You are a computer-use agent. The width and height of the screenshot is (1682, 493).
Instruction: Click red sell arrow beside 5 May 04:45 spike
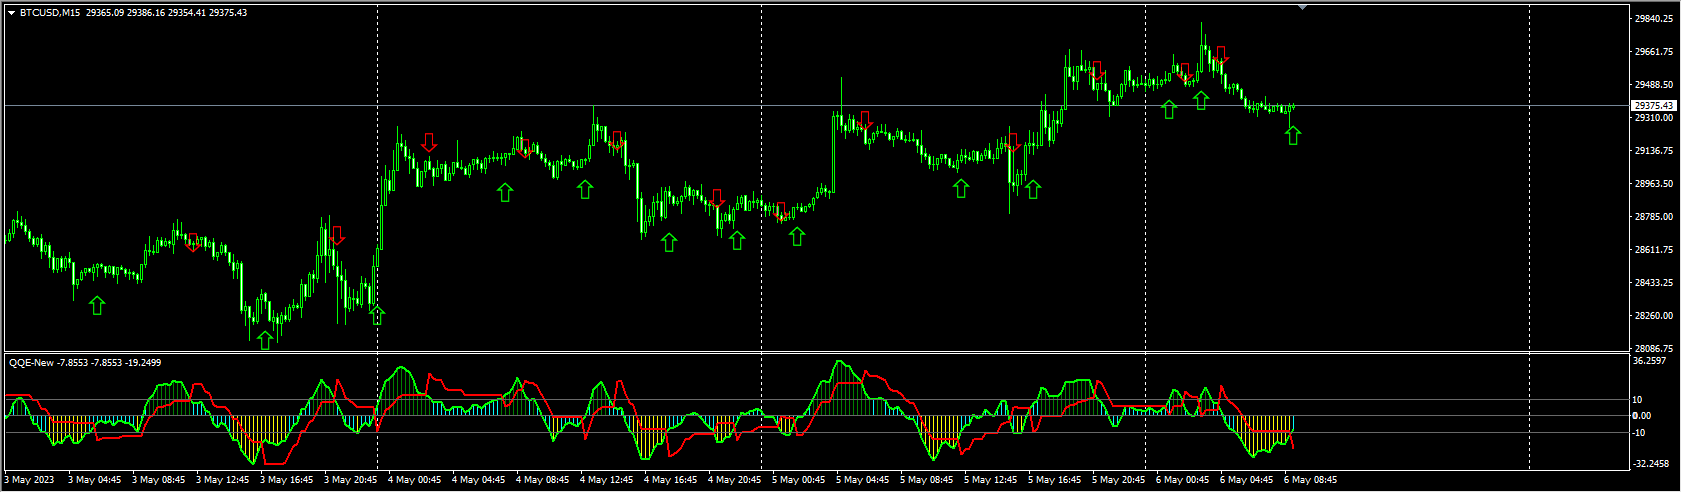(x=864, y=120)
